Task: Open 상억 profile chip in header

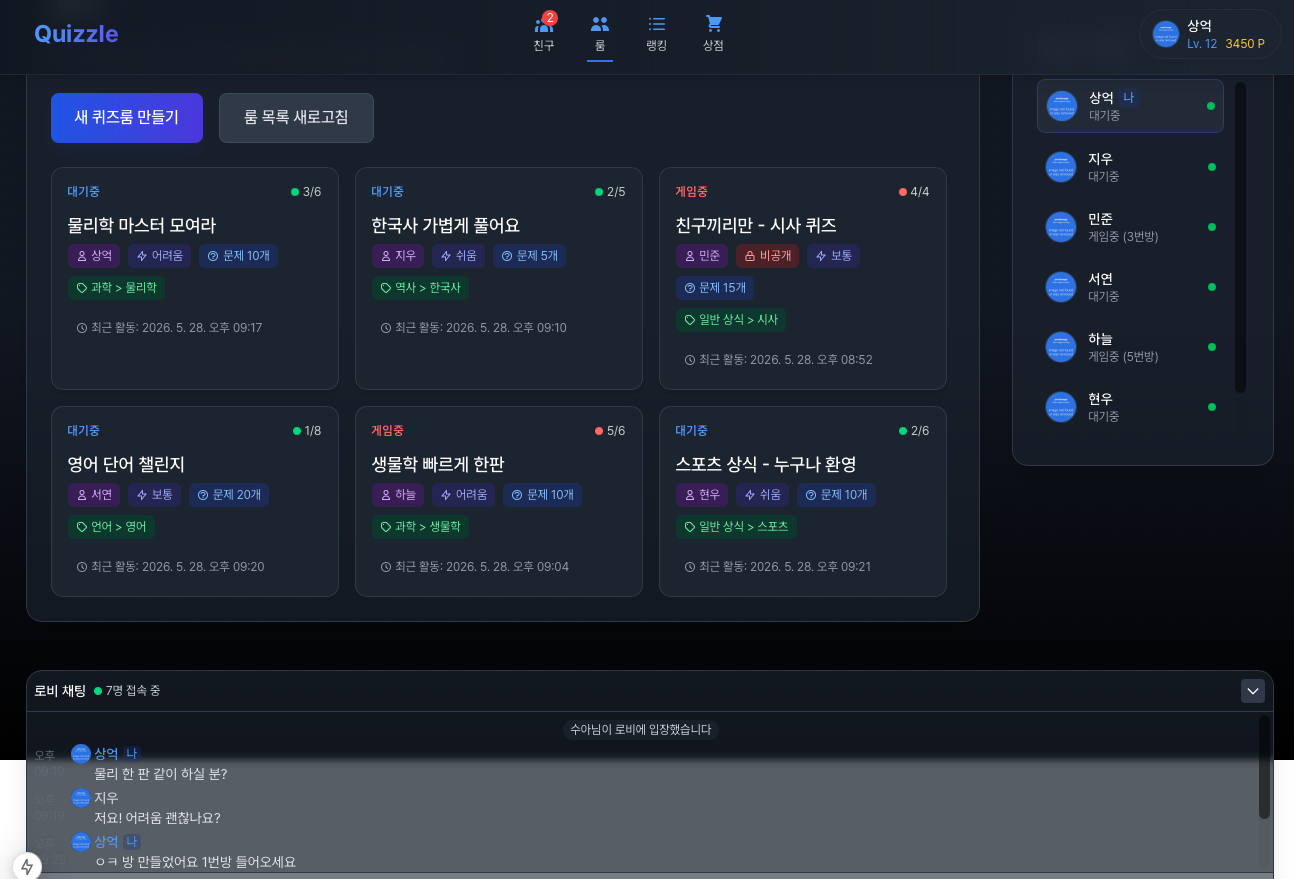Action: (x=1210, y=34)
